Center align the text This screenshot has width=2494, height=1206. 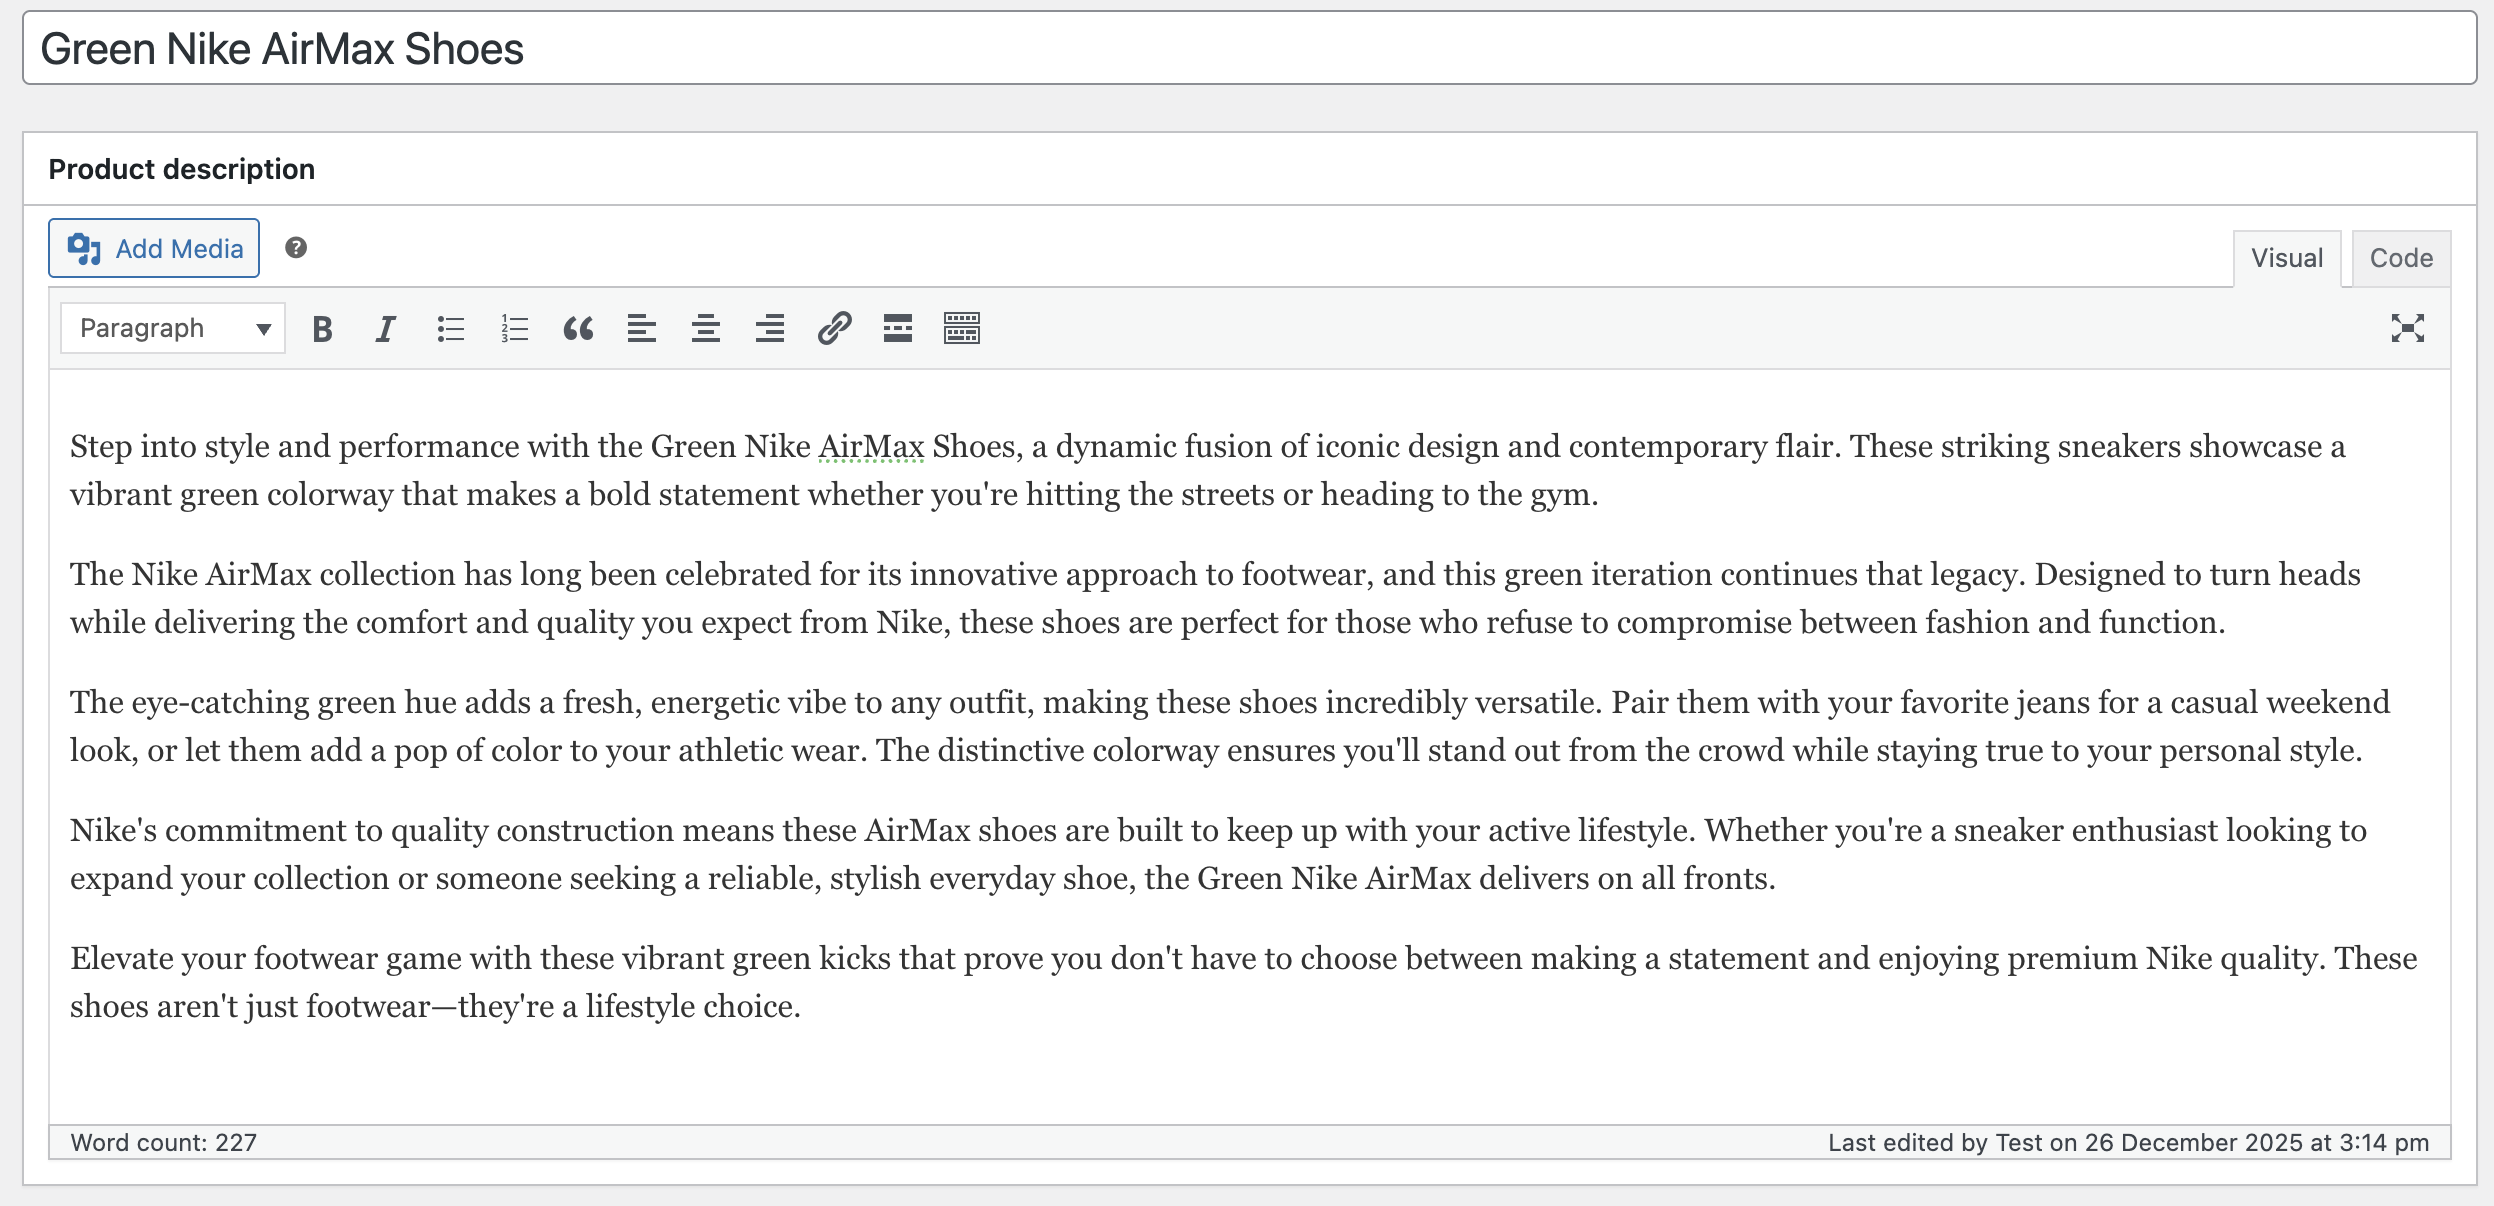point(706,328)
